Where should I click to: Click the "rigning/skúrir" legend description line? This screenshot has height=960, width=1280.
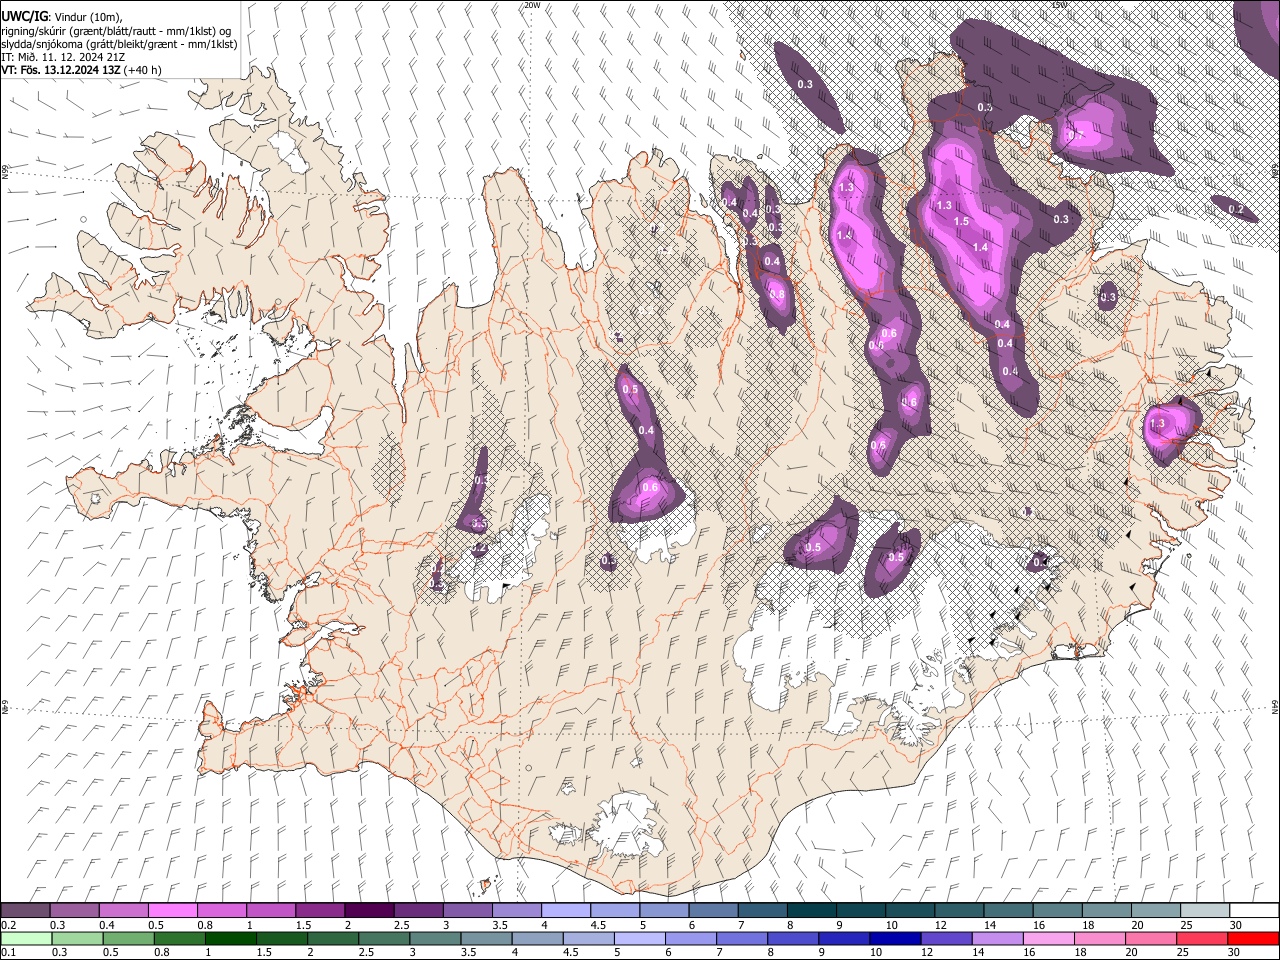[x=118, y=31]
